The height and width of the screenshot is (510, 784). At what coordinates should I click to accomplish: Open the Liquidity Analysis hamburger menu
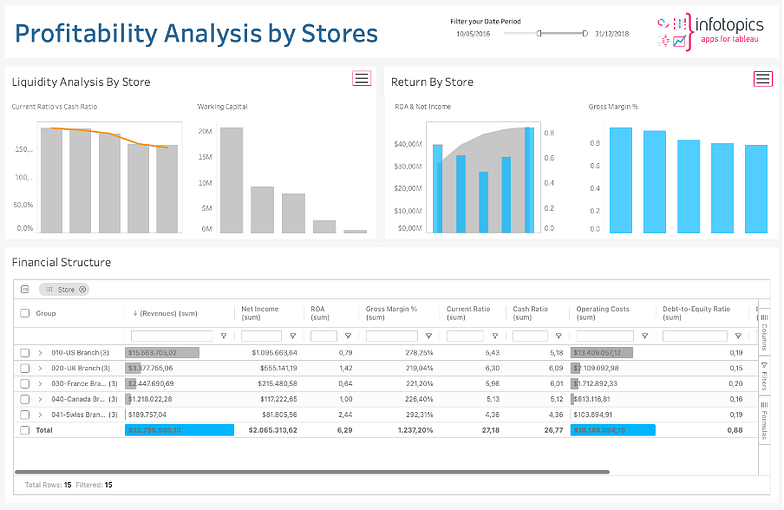[361, 78]
